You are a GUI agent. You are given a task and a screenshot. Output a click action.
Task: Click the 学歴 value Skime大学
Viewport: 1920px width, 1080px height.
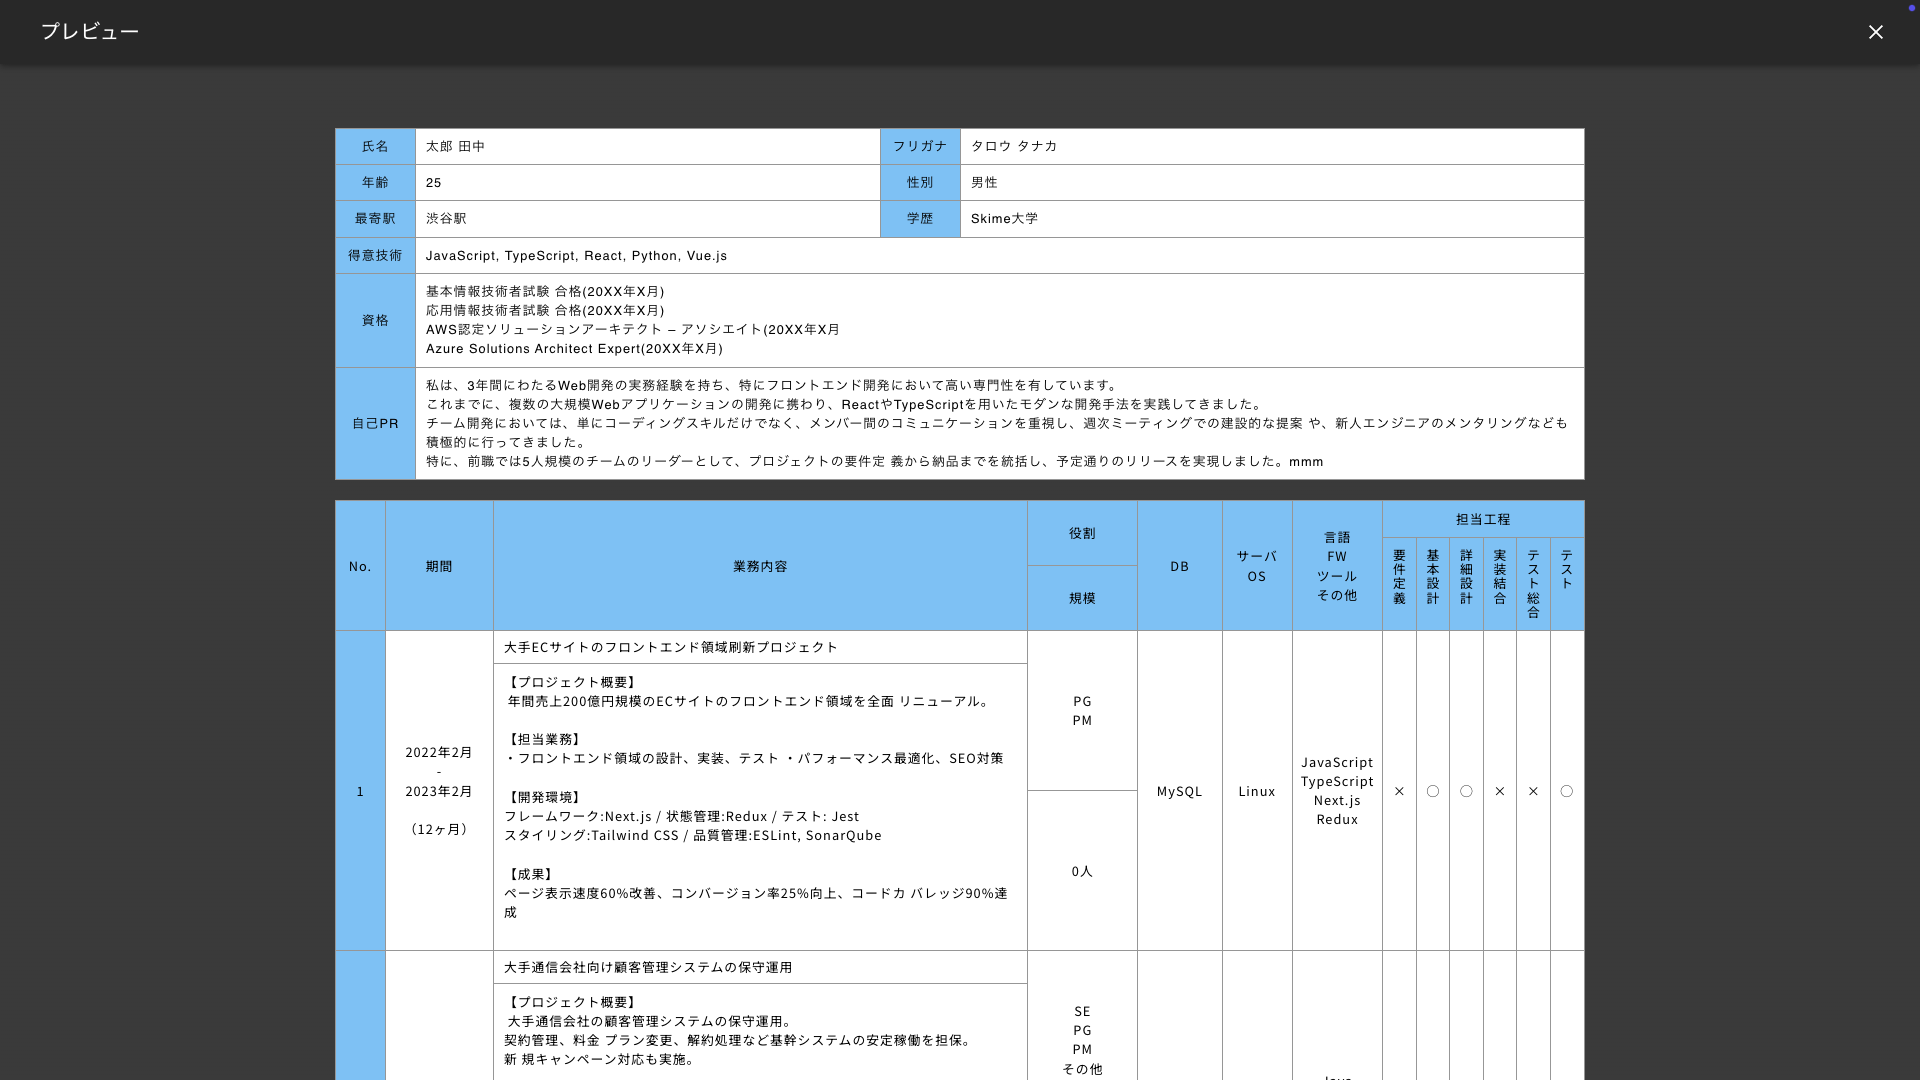click(x=1004, y=219)
